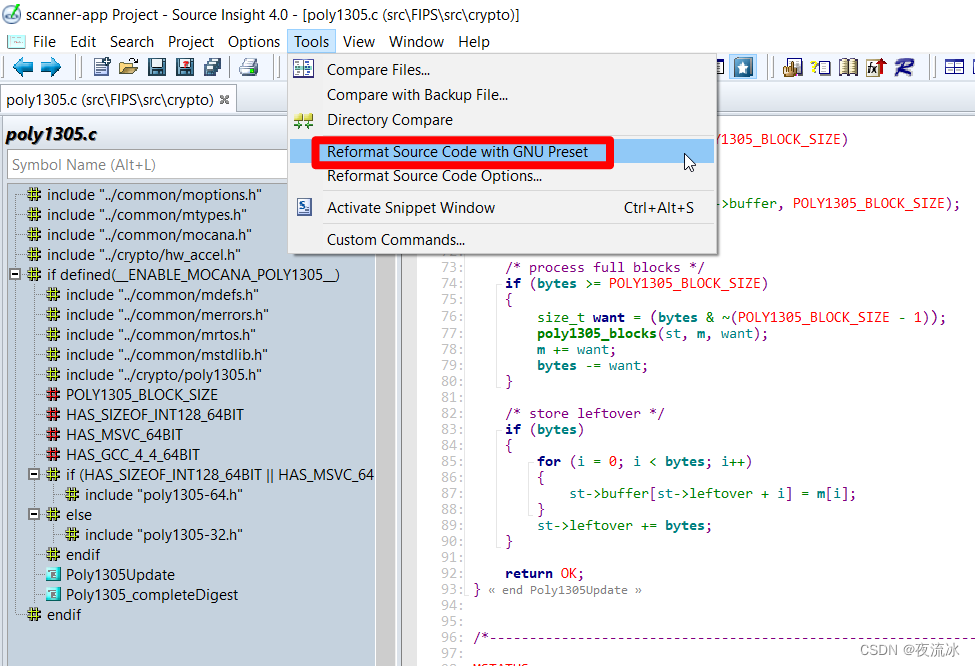
Task: Select include "../common/moptions.h" symbol
Action: tap(154, 195)
